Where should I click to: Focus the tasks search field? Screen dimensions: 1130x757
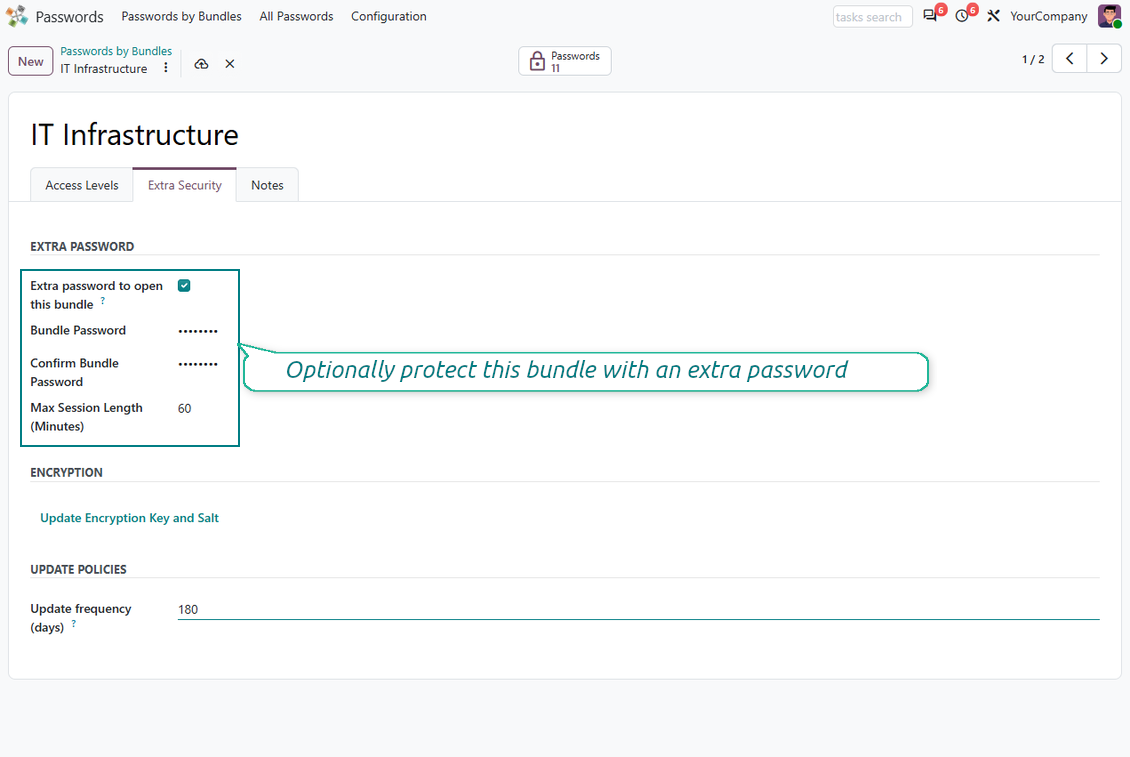[872, 17]
